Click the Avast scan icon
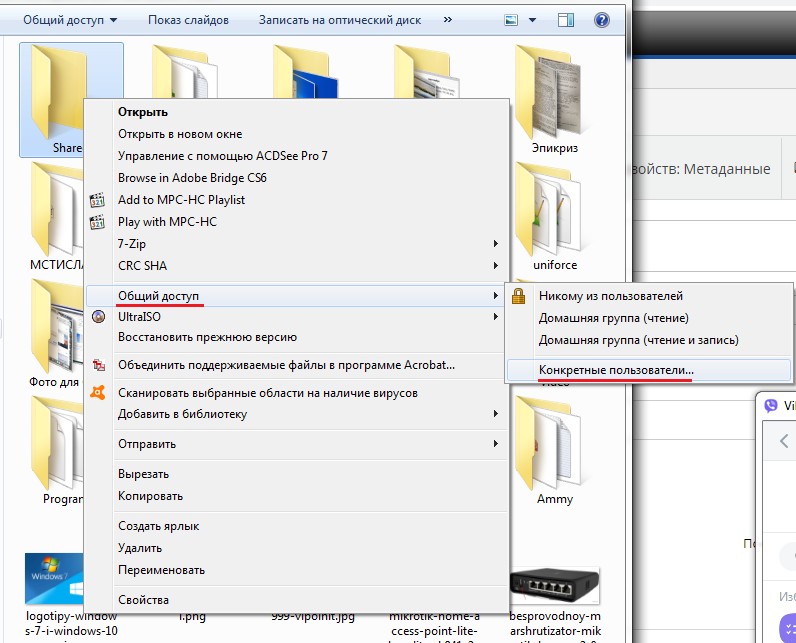The image size is (796, 643). tap(97, 392)
